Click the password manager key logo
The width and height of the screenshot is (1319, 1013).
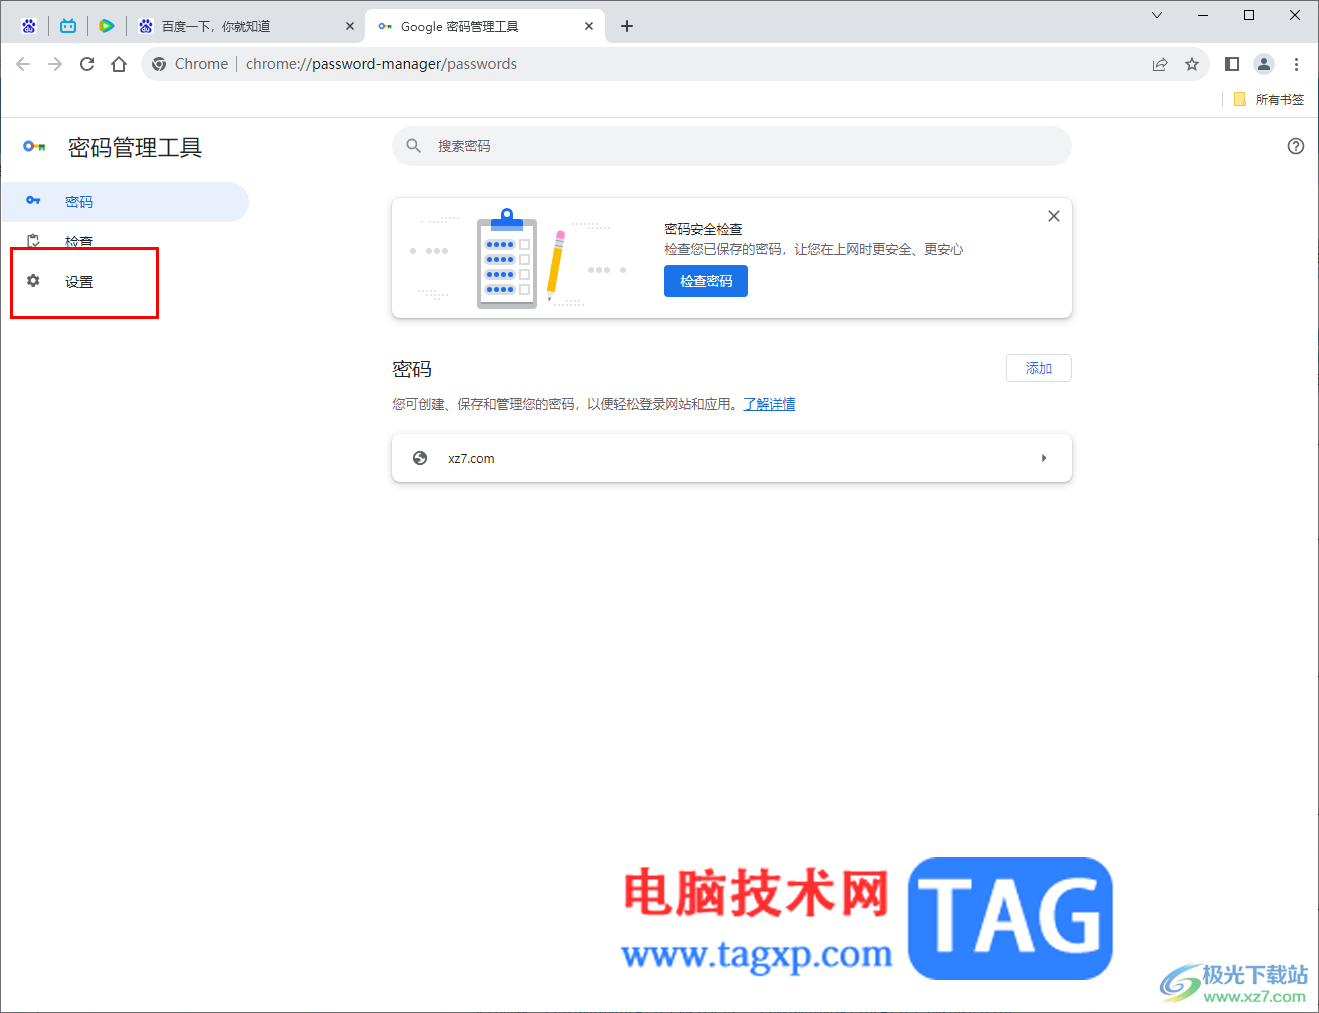35,147
